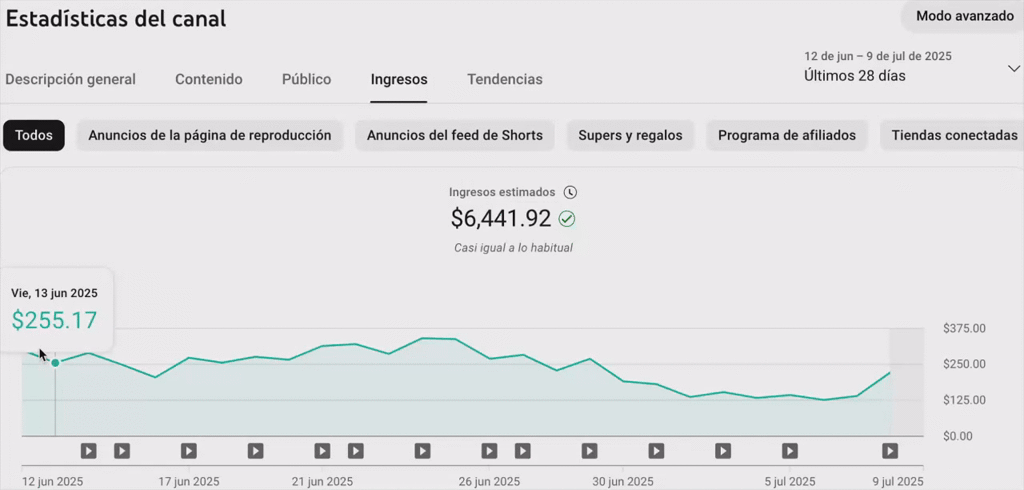Screen dimensions: 1024x490
Task: Click the video marker icon above 17 jun 2025
Action: (189, 451)
